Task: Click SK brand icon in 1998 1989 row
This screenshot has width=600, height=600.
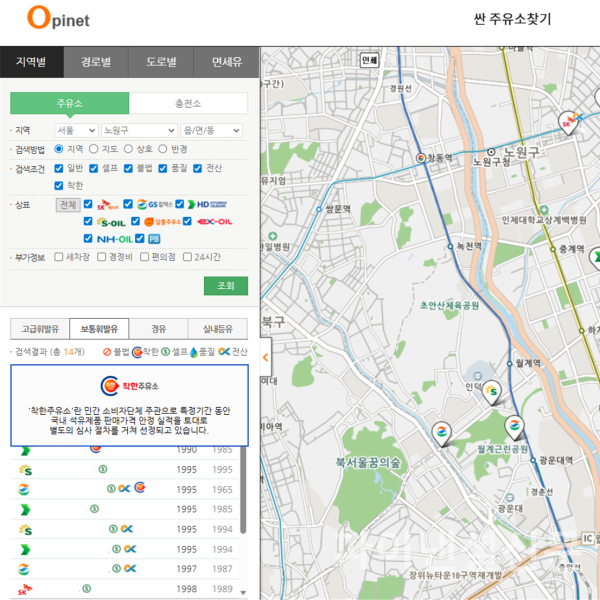Action: [x=25, y=589]
